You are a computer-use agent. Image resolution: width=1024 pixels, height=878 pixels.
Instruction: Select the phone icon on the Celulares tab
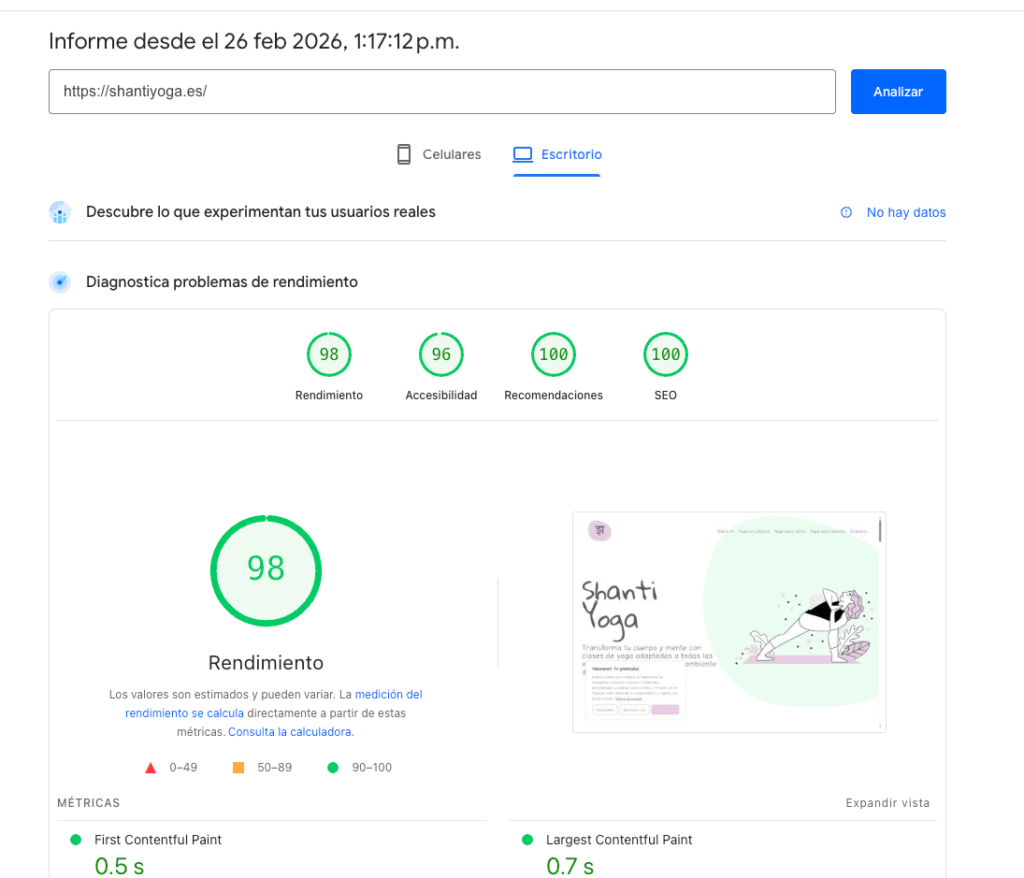pyautogui.click(x=403, y=154)
